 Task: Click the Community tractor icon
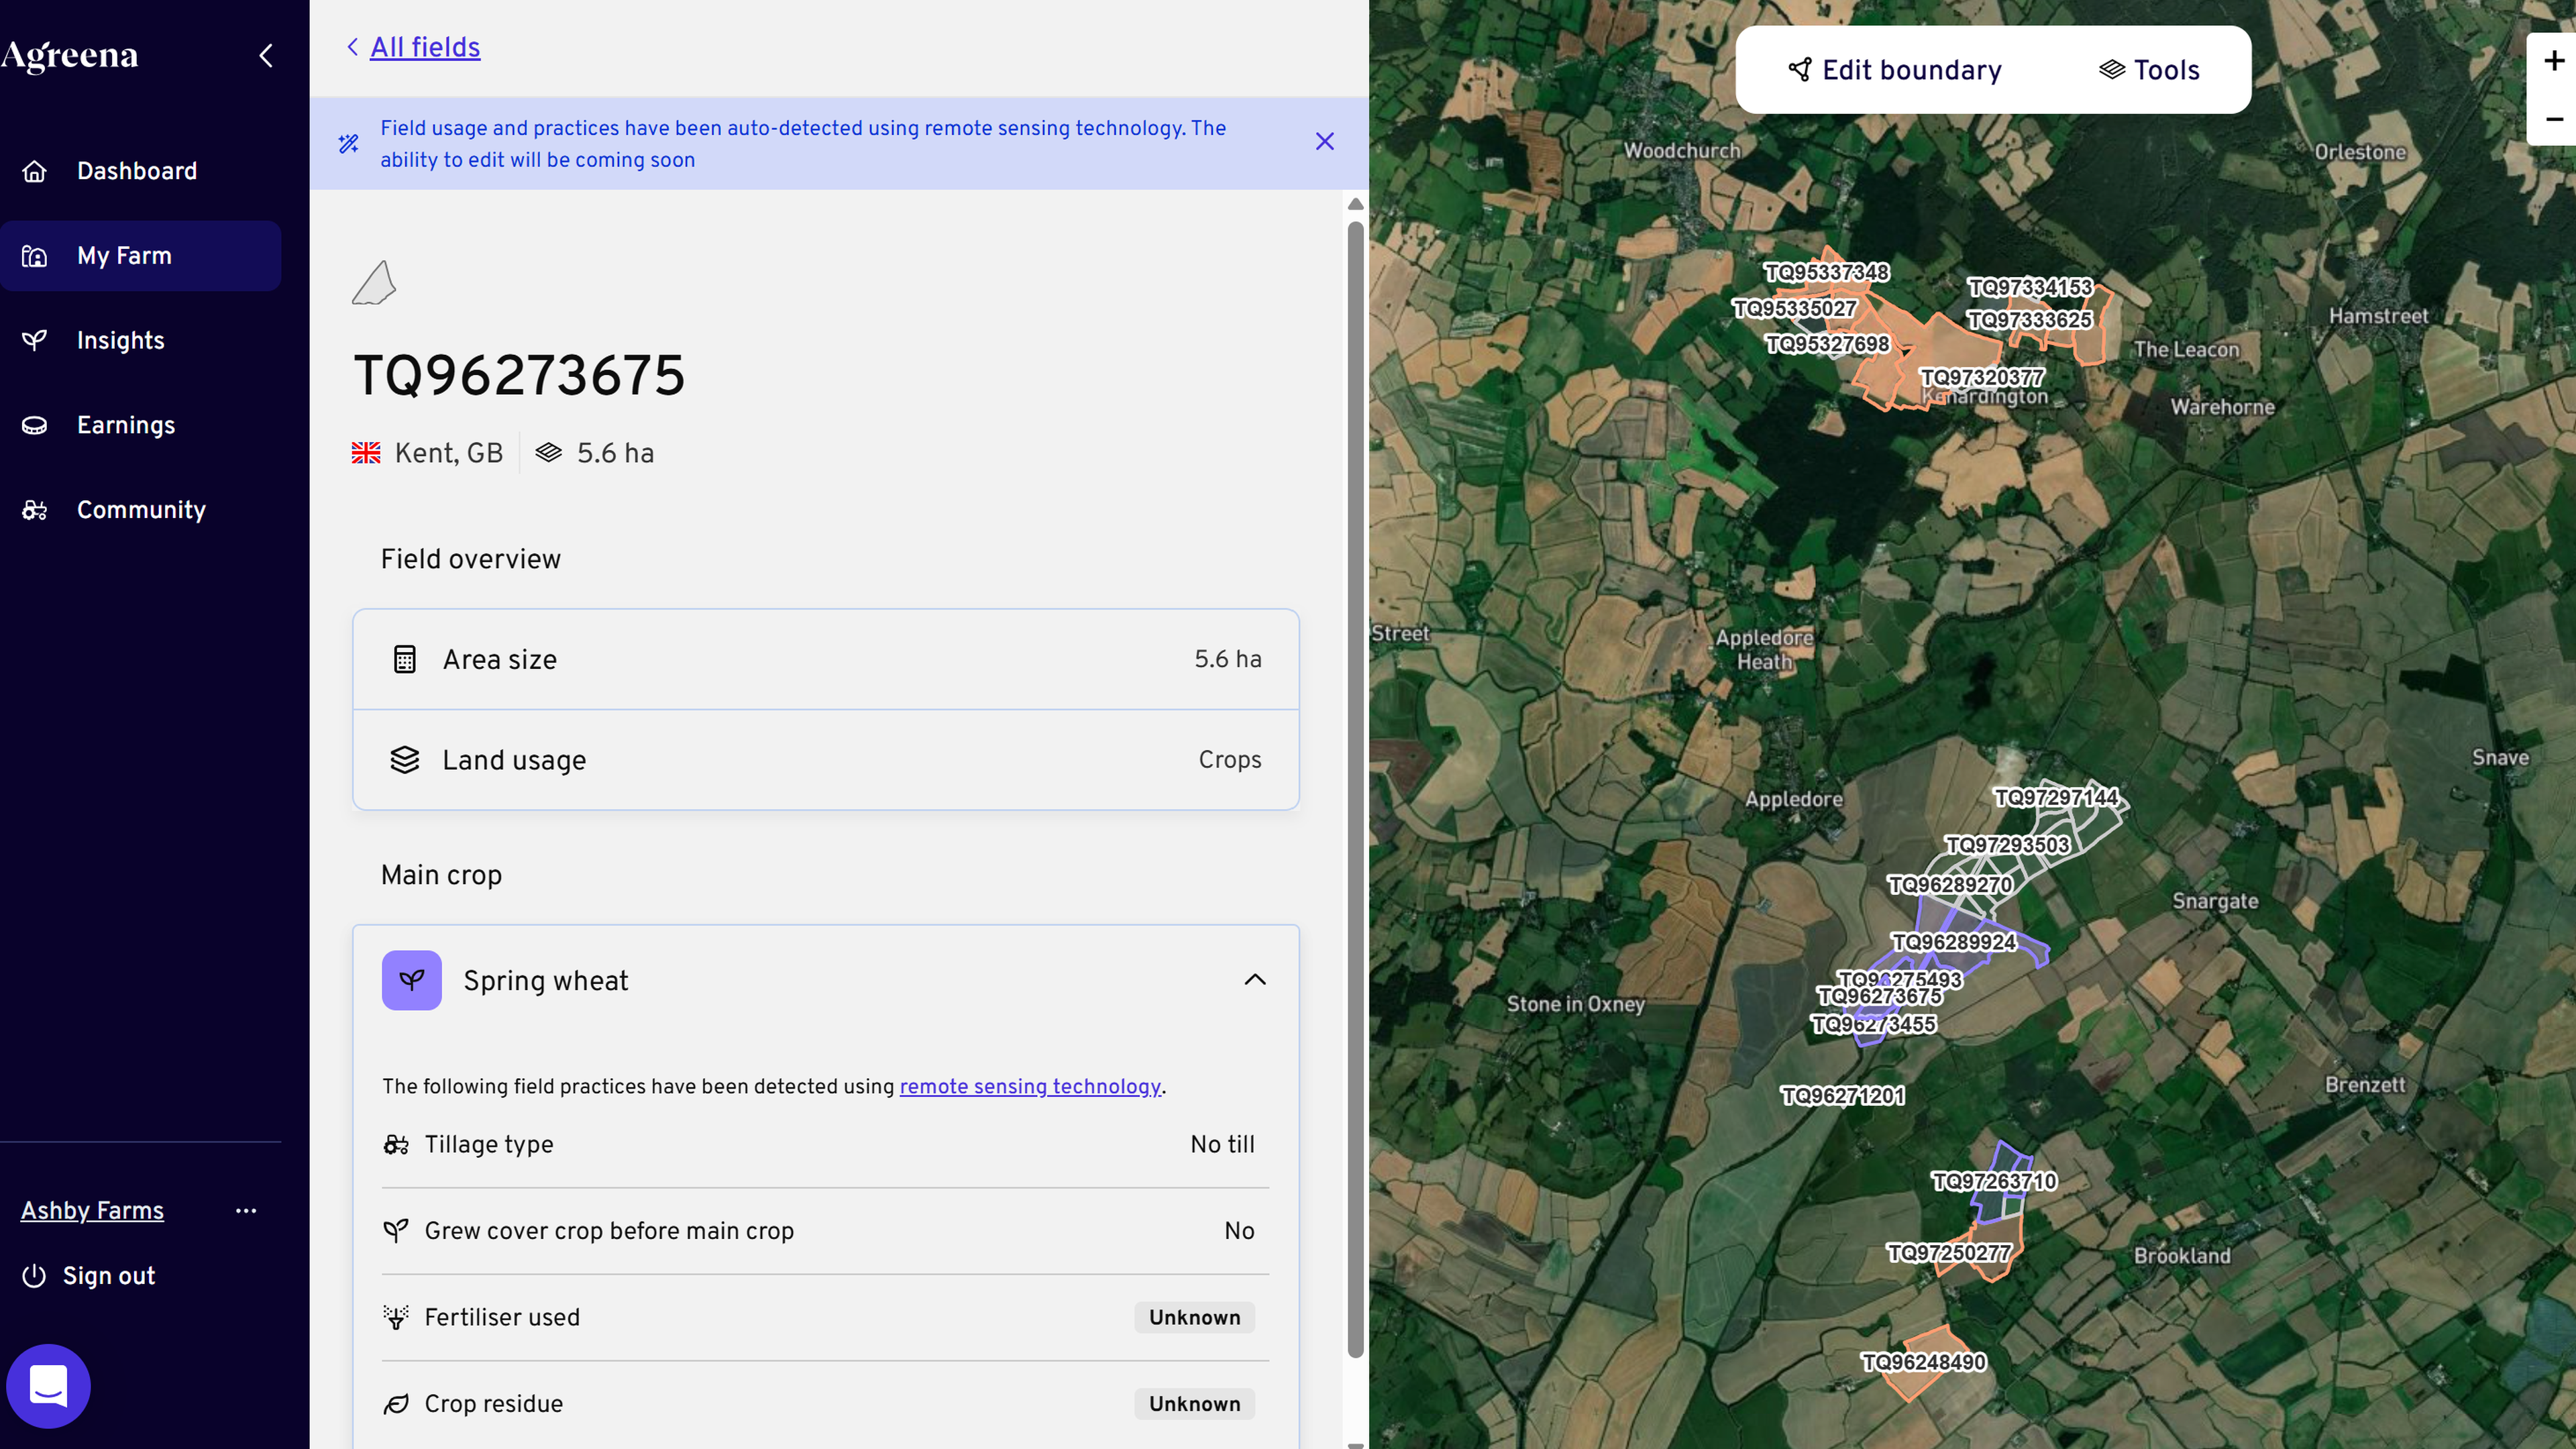(35, 510)
